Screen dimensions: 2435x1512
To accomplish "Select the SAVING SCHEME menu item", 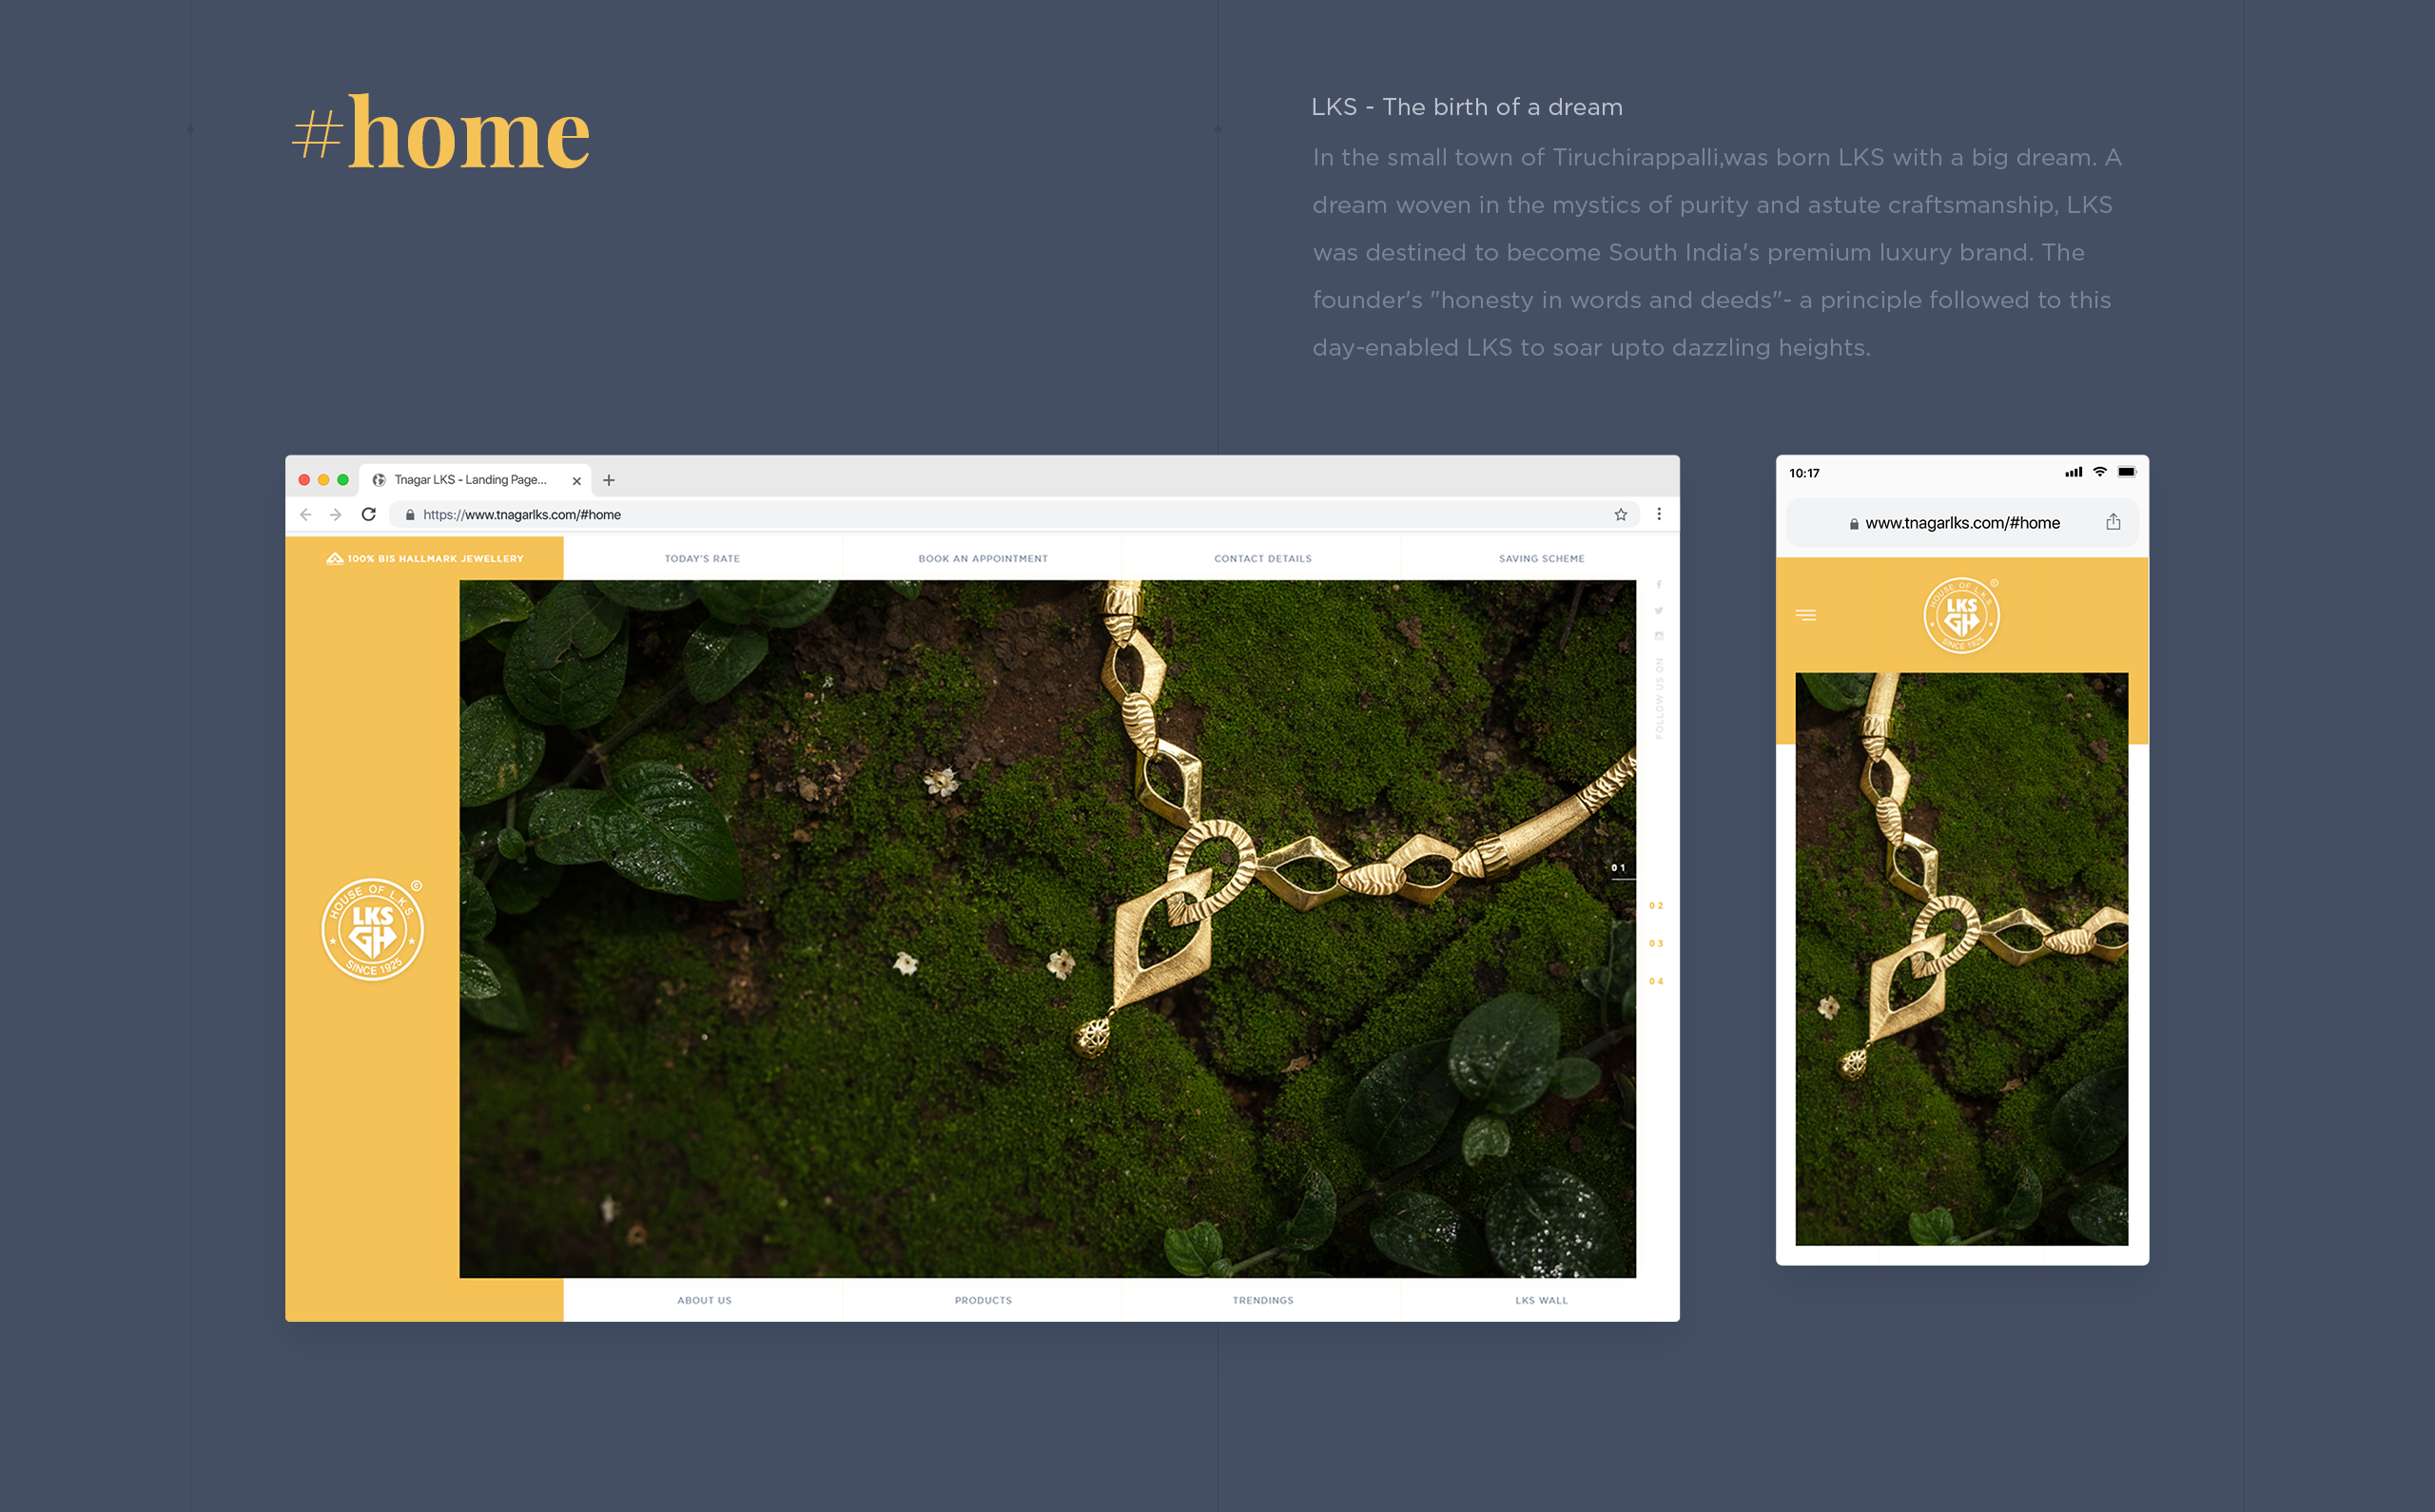I will tap(1540, 557).
